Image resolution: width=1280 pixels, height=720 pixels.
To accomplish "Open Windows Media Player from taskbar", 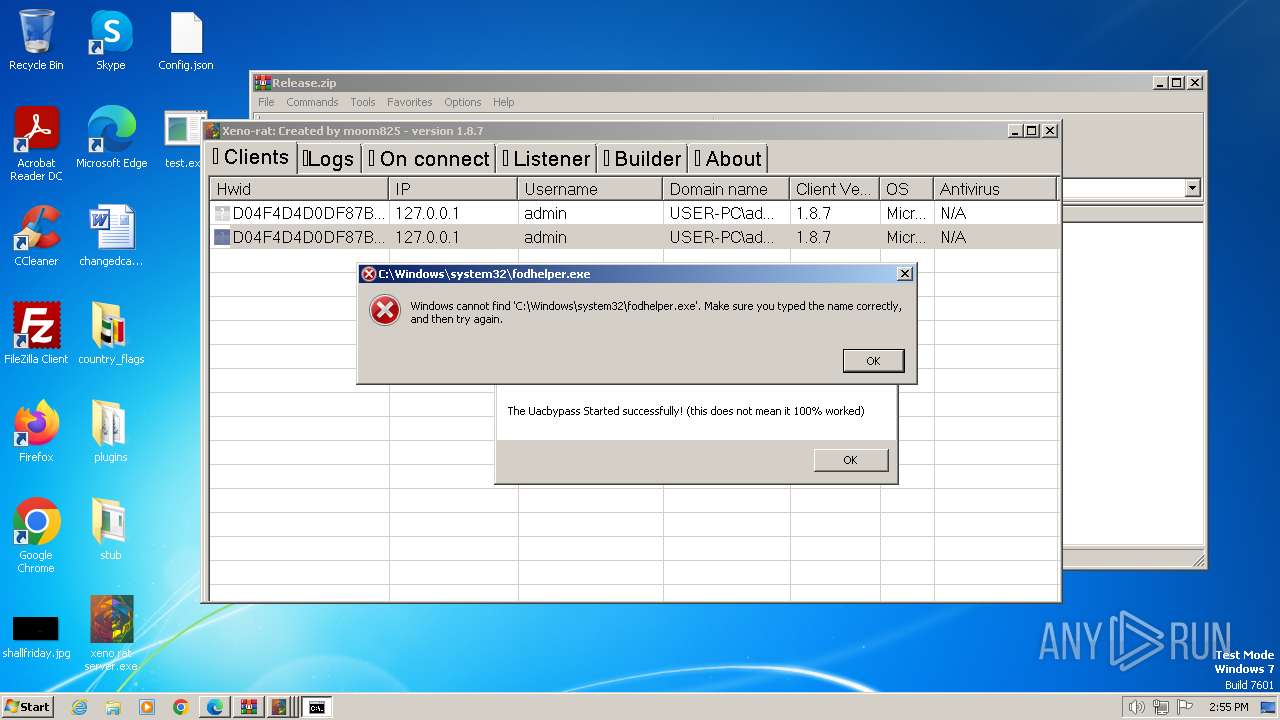I will click(147, 707).
